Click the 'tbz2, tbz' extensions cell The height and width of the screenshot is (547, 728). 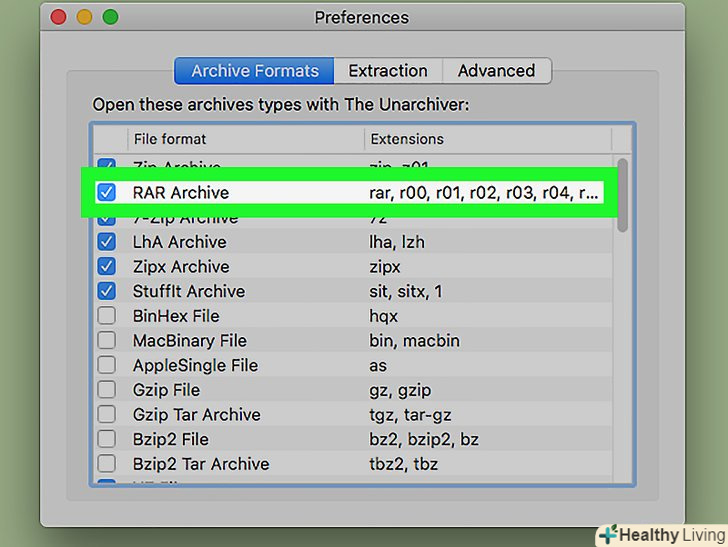tap(403, 464)
